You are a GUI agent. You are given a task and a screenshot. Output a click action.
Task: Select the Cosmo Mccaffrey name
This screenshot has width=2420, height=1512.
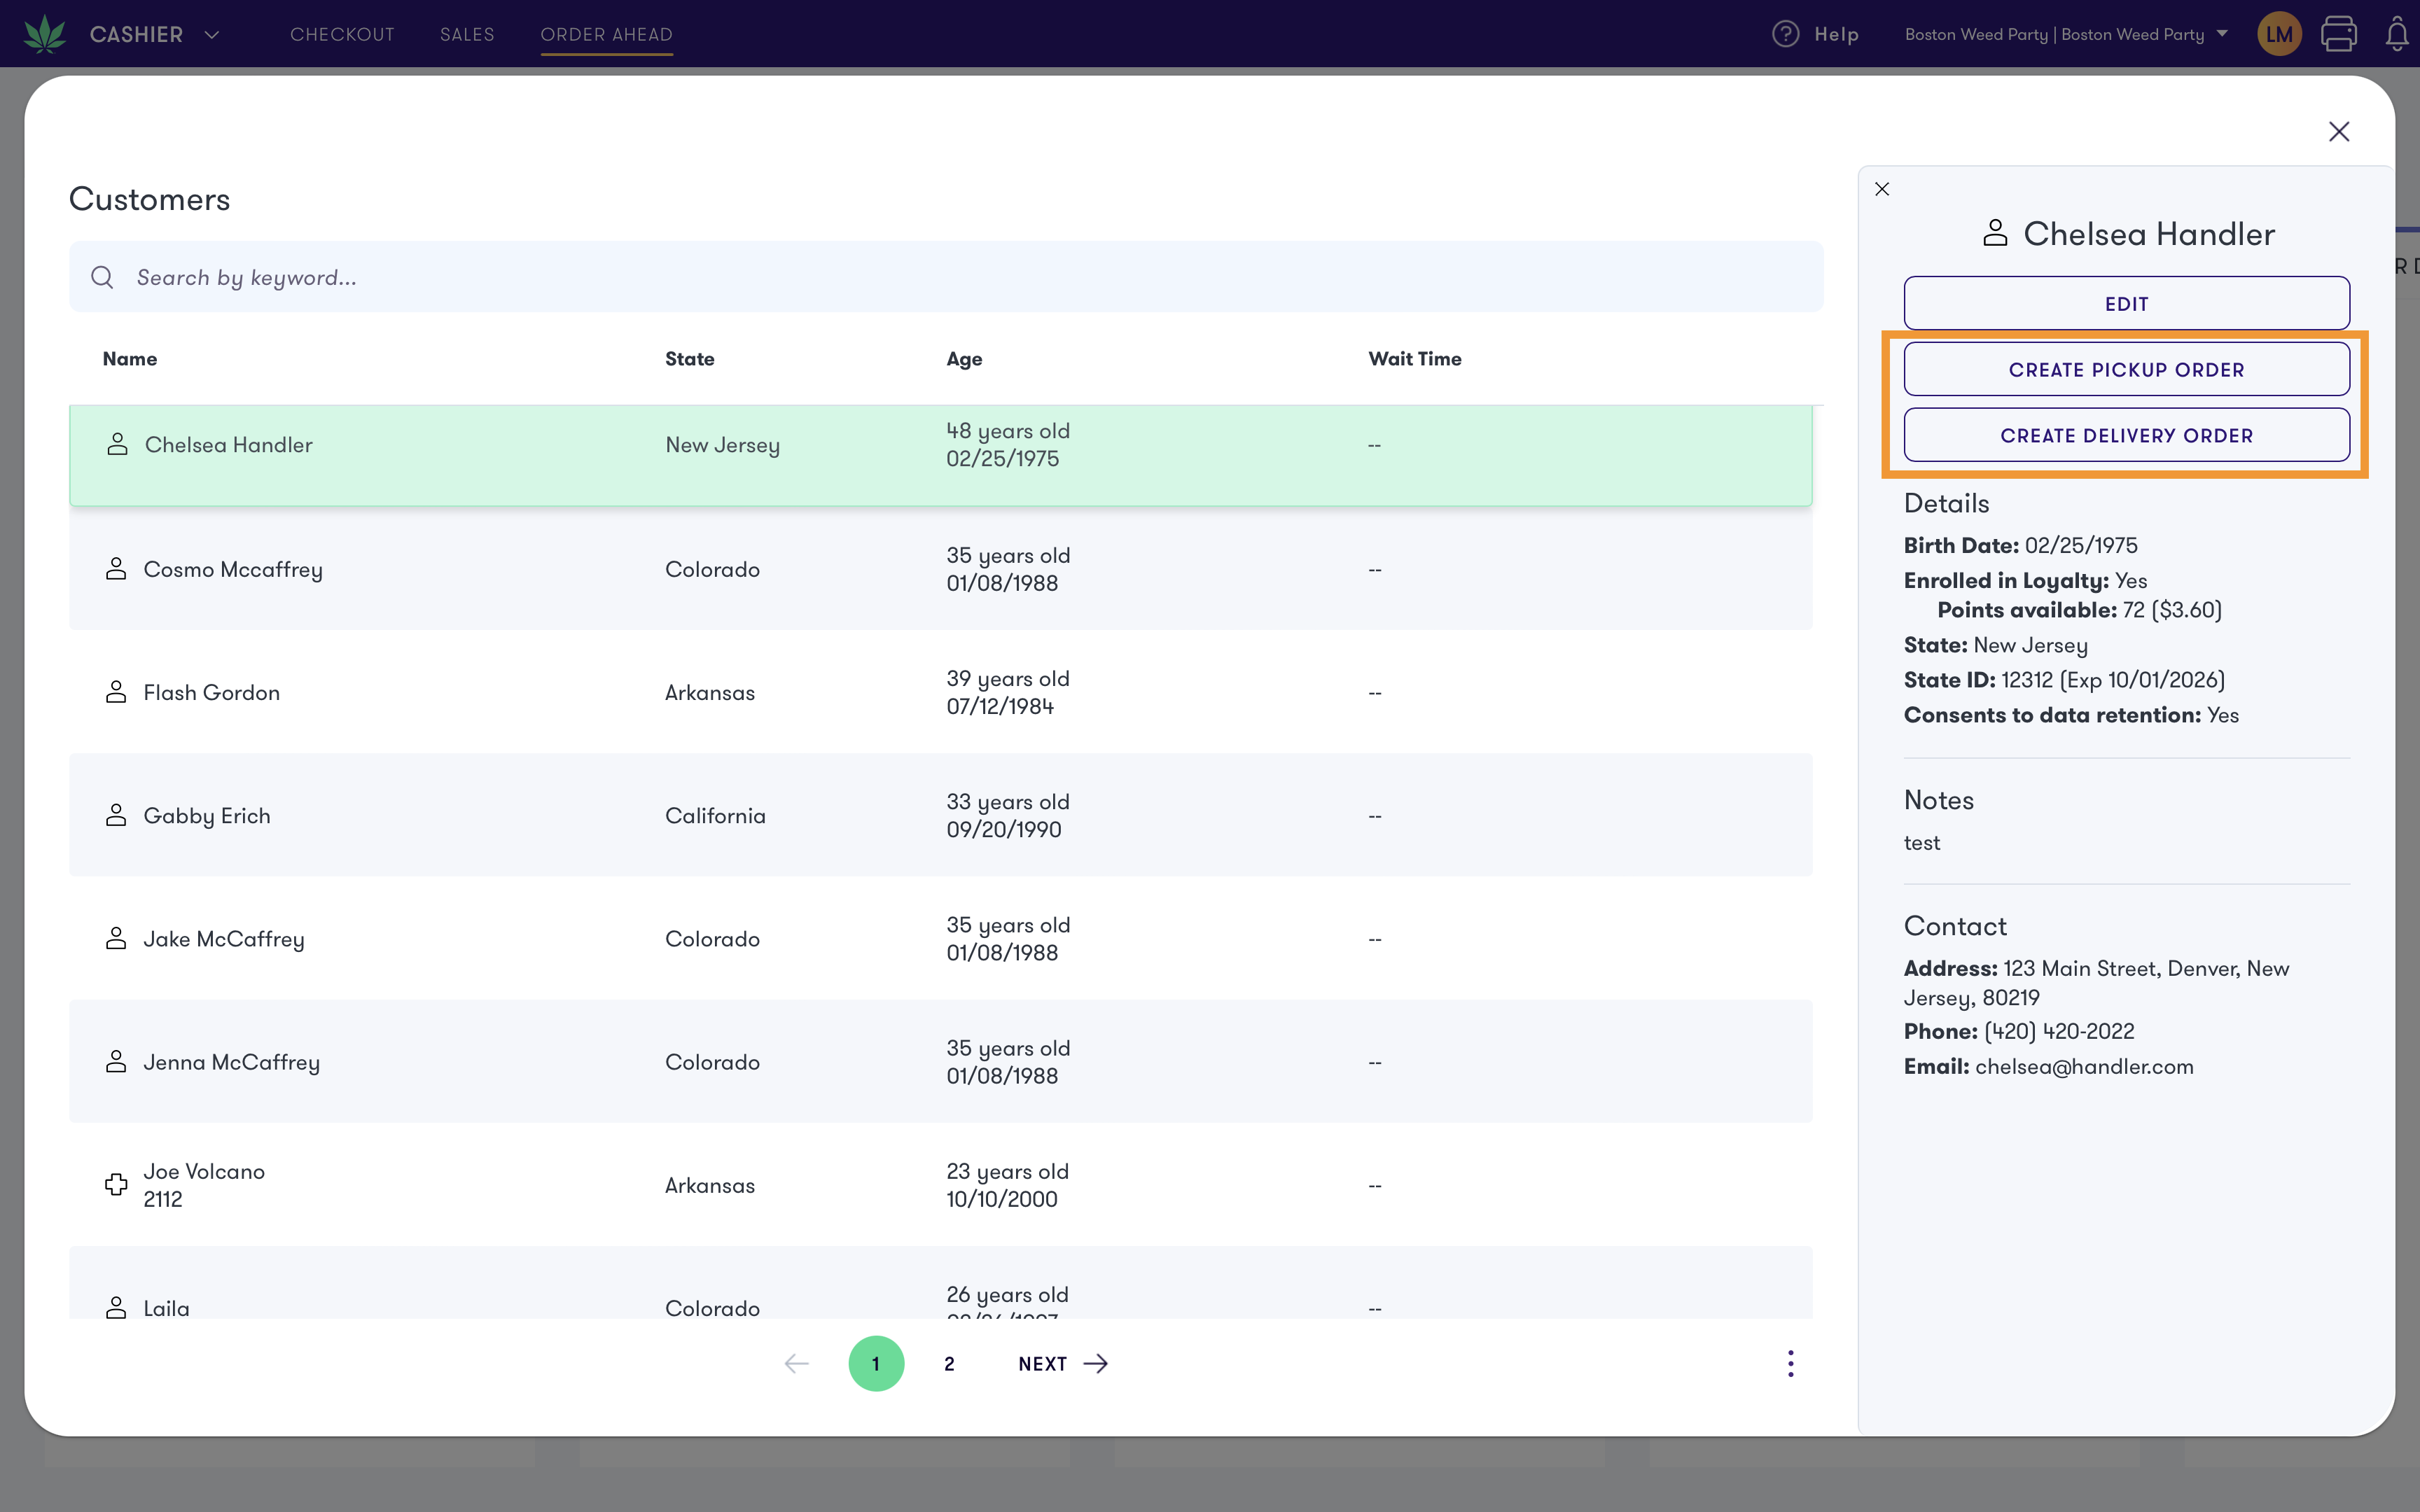pyautogui.click(x=233, y=569)
